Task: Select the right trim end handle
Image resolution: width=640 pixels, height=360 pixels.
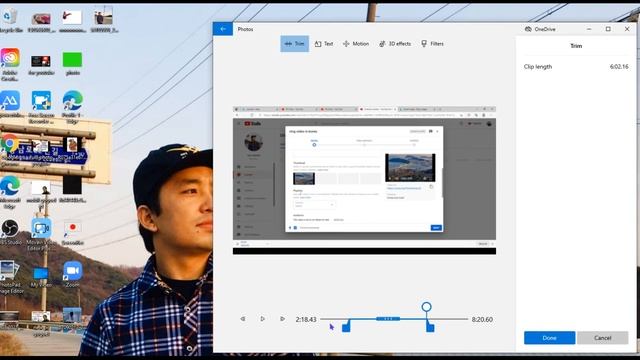Action: click(x=430, y=327)
